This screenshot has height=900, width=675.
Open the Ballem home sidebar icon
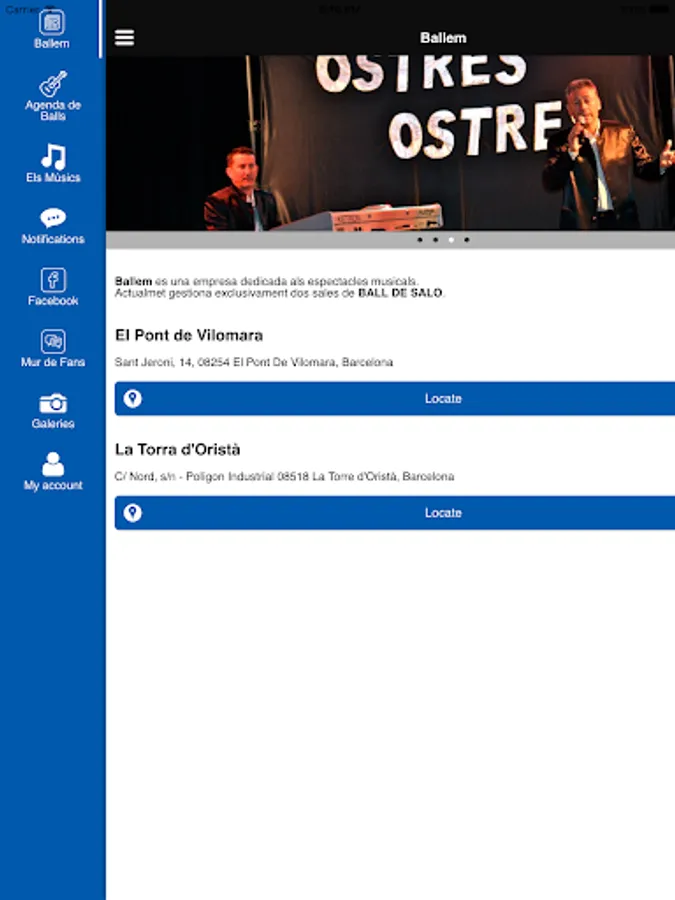(52, 23)
